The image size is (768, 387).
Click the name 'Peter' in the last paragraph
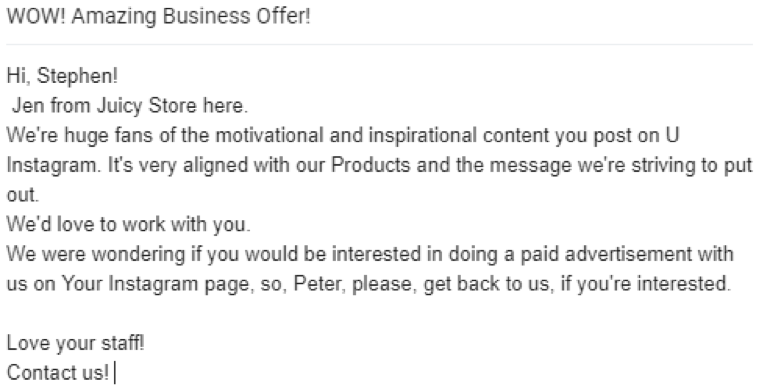point(316,285)
